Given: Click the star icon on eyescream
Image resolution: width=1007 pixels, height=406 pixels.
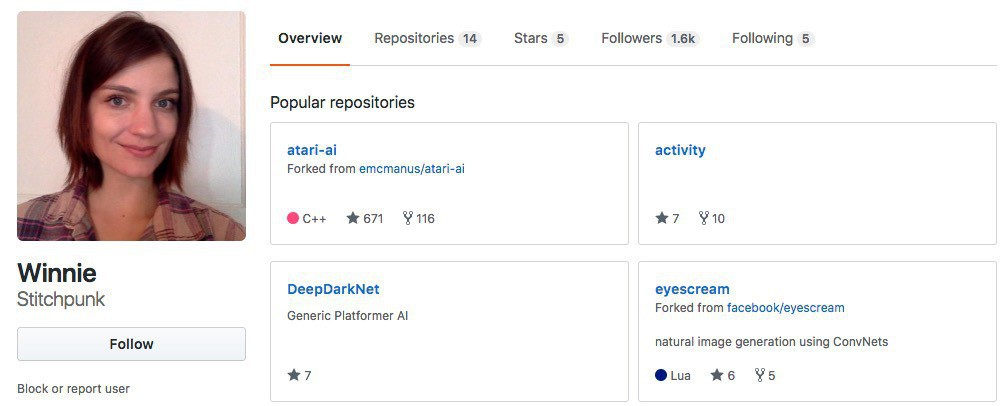Looking at the screenshot, I should (x=717, y=375).
